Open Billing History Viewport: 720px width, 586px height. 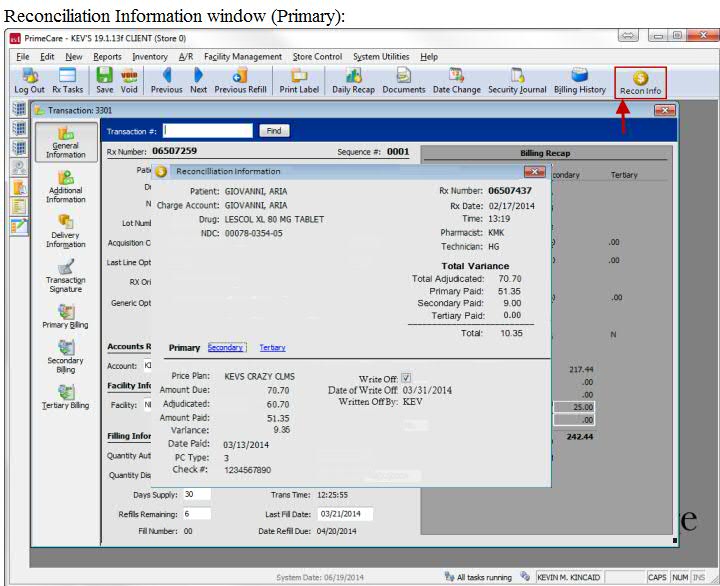point(580,81)
